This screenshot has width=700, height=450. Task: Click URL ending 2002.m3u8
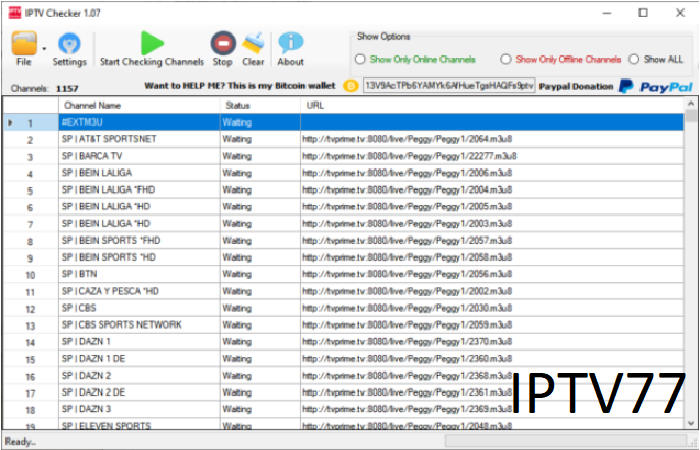pyautogui.click(x=492, y=291)
